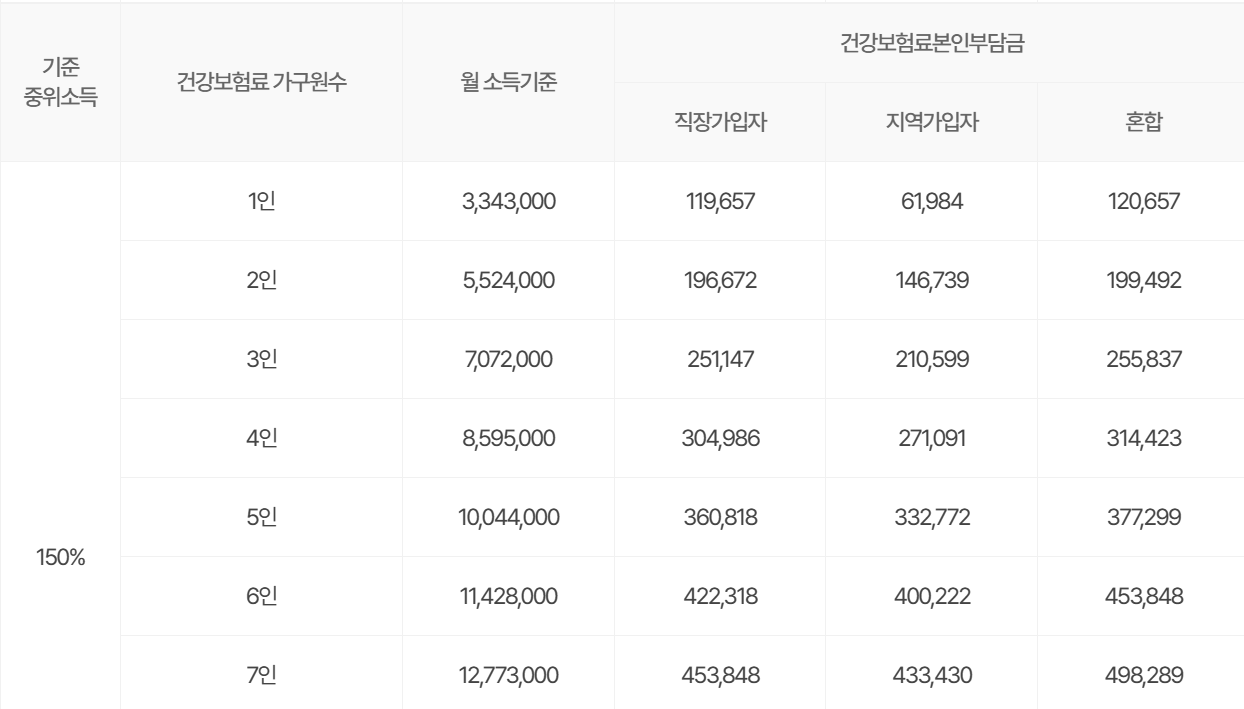Select the 6인 household row label

tap(262, 597)
